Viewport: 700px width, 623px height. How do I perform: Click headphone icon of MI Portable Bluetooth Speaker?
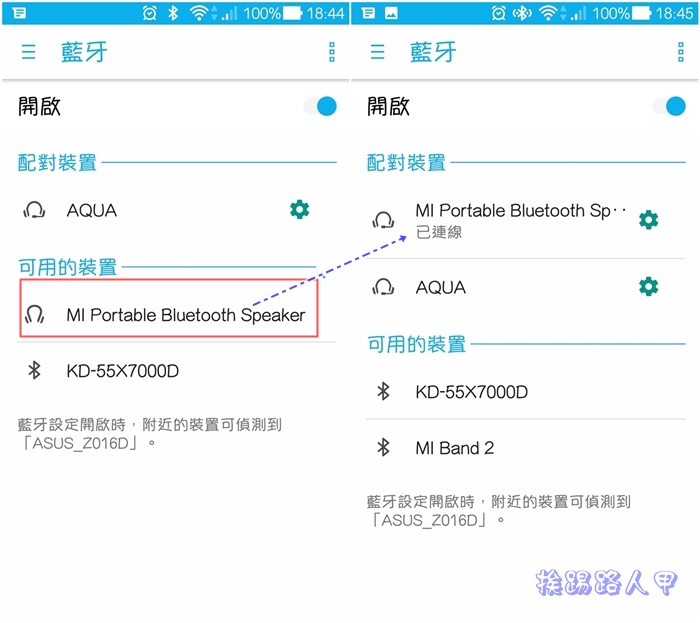pyautogui.click(x=34, y=314)
